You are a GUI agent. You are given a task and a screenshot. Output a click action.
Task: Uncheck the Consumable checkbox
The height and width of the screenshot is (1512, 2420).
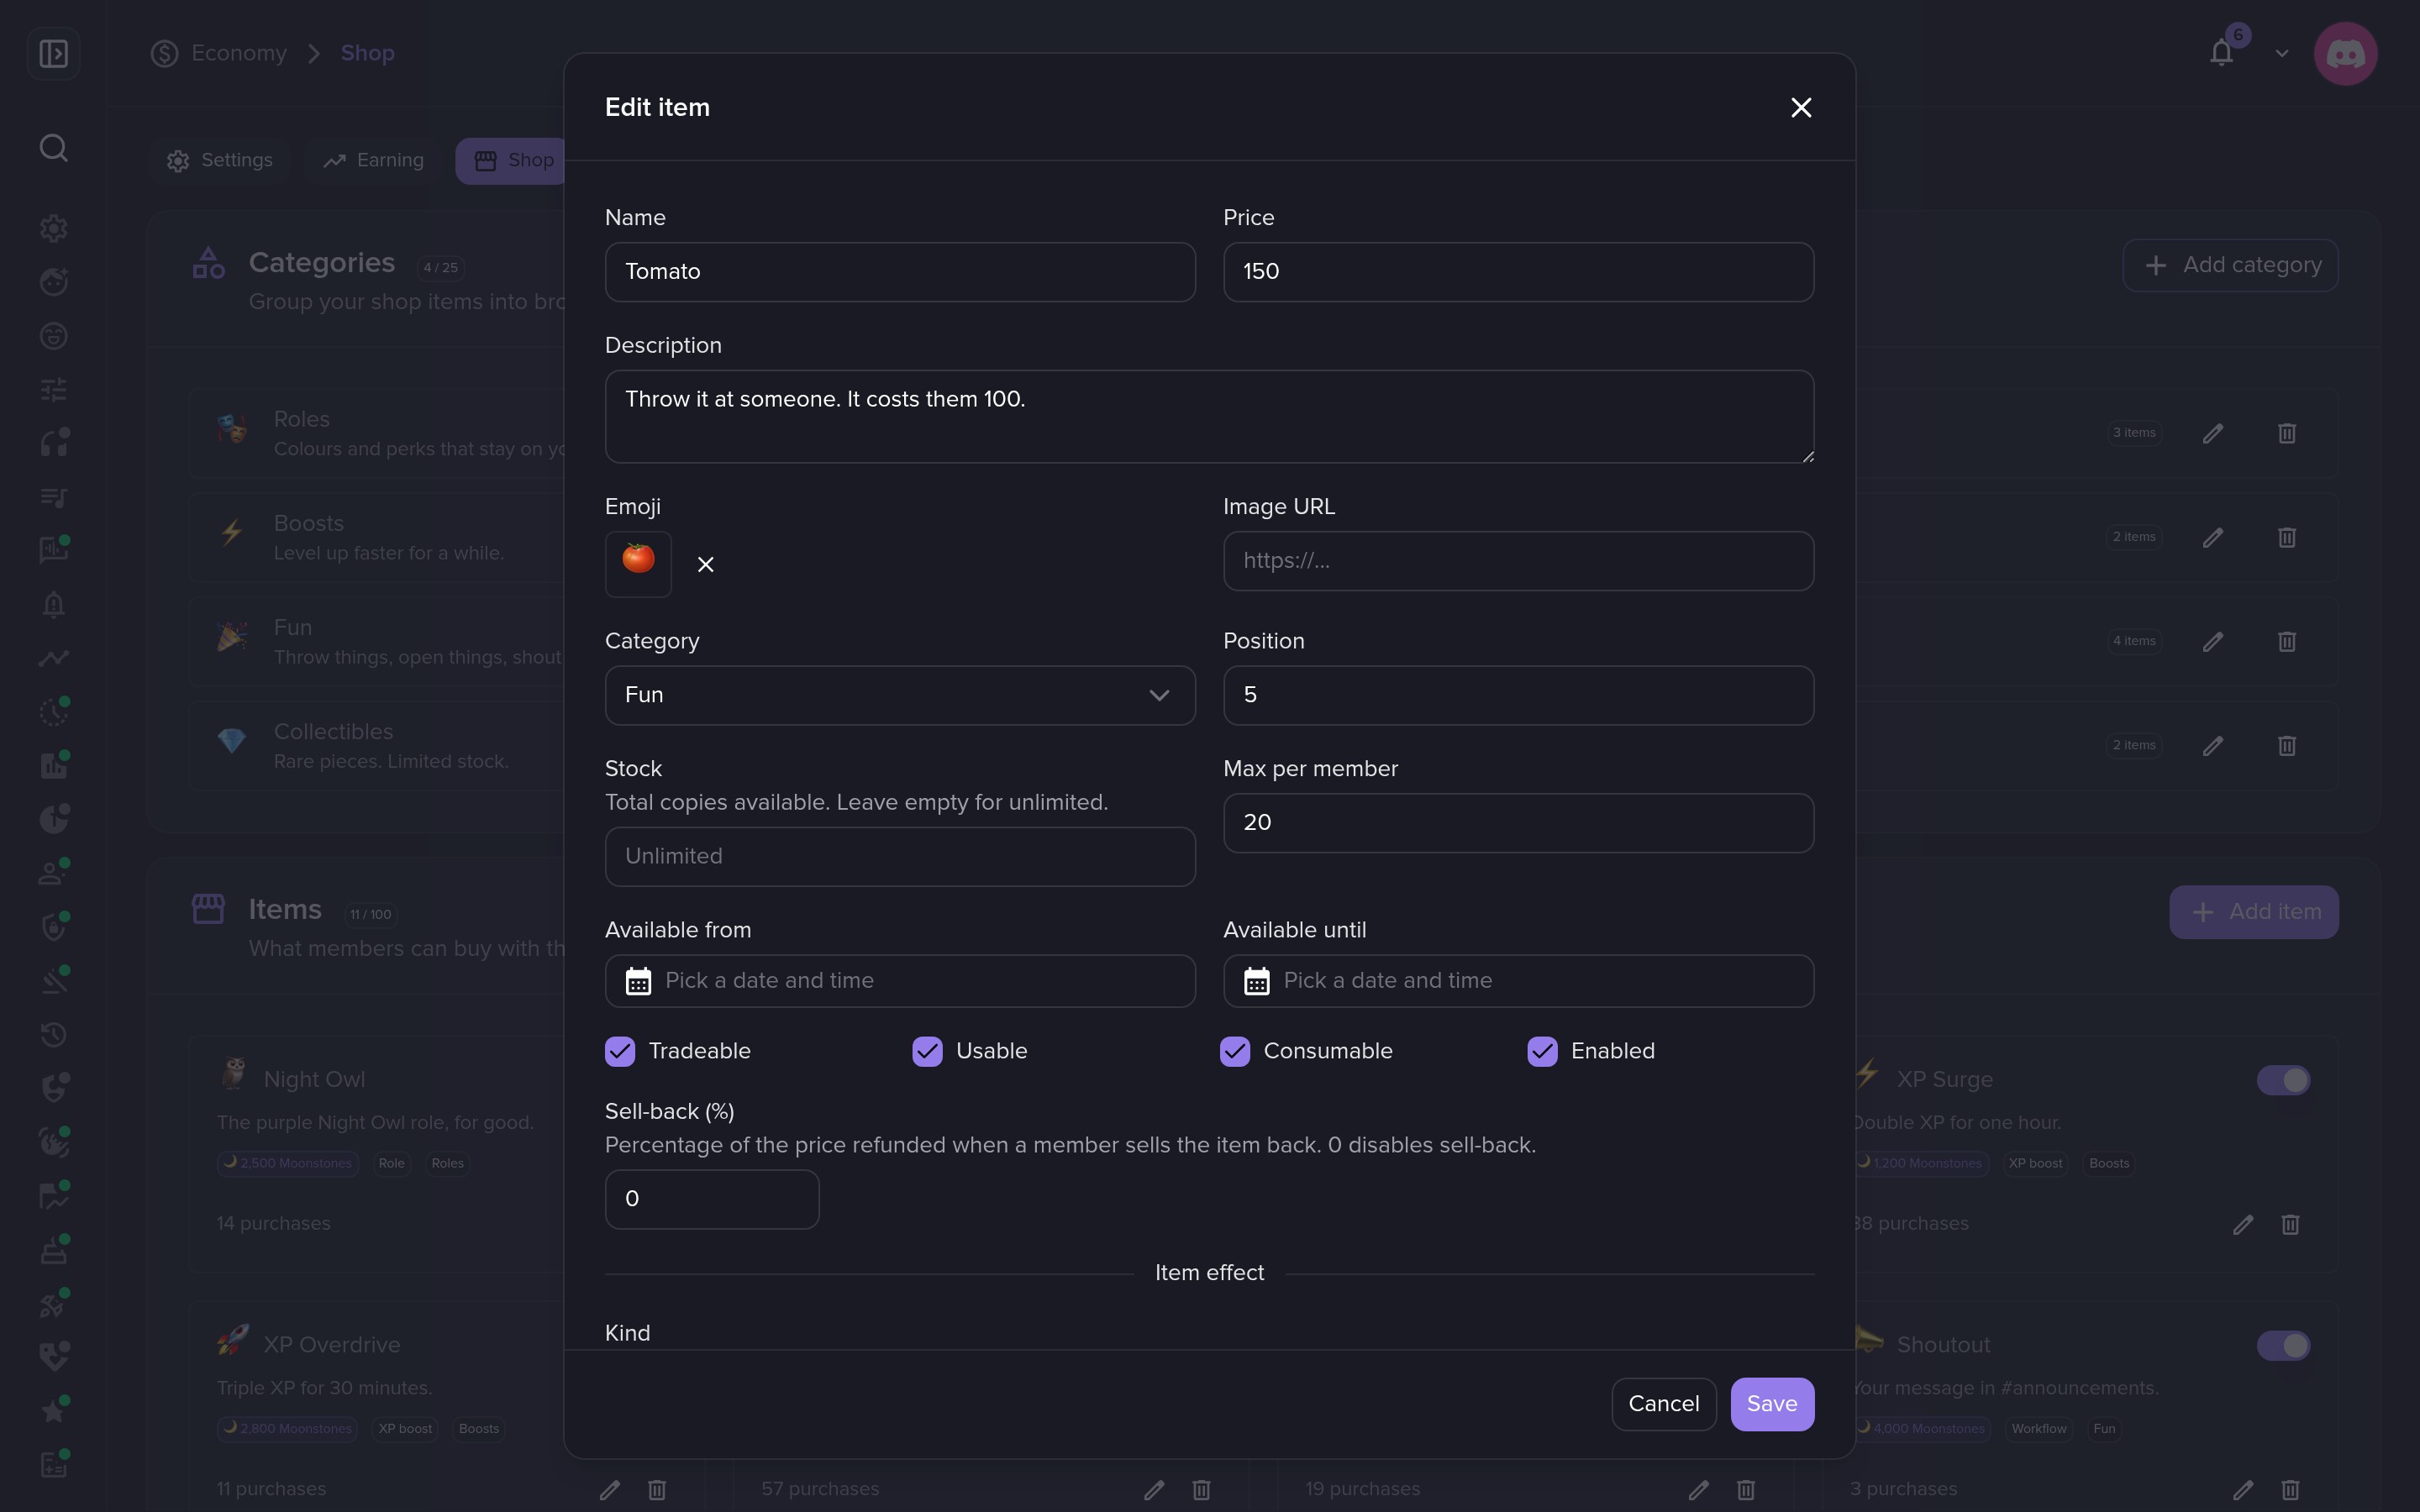(x=1235, y=1051)
